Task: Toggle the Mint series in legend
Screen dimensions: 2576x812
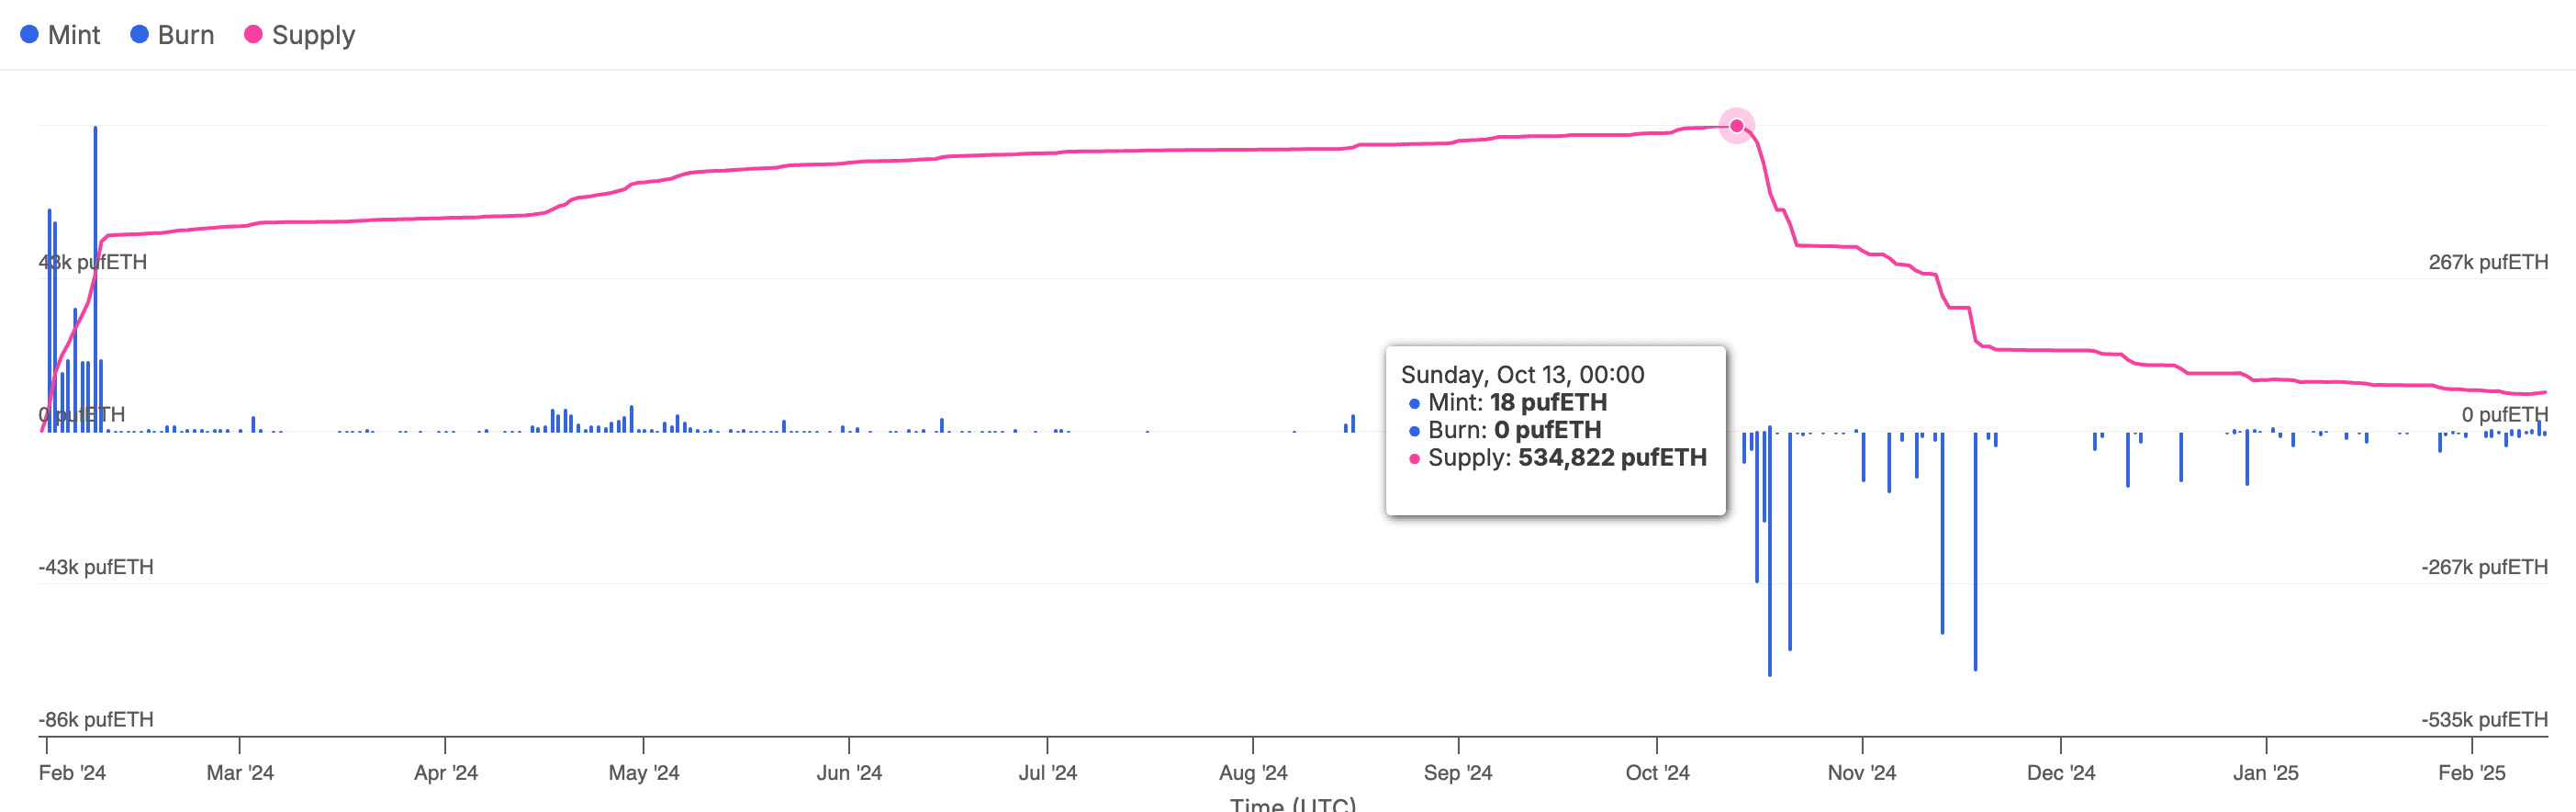Action: click(x=73, y=35)
